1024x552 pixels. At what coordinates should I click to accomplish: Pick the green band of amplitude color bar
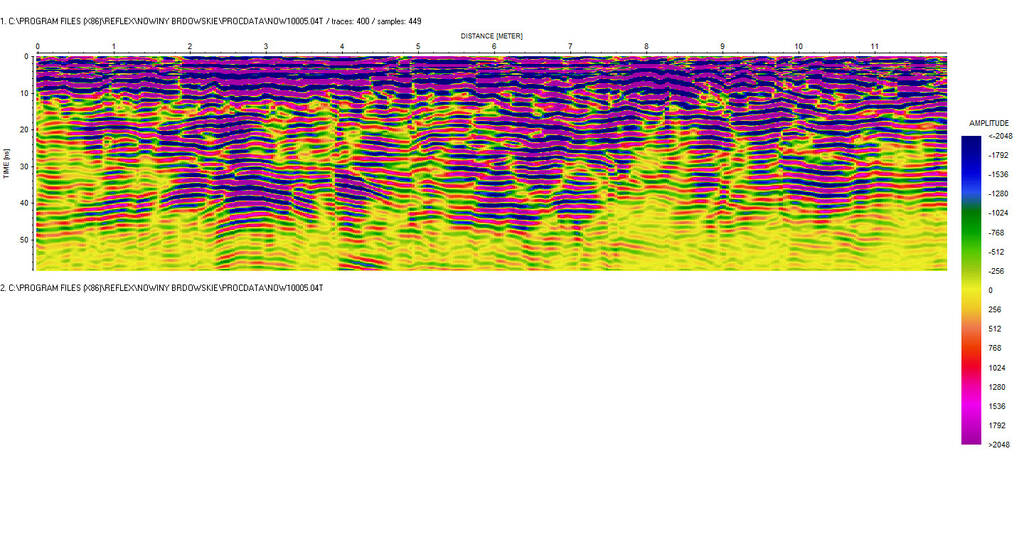[970, 225]
